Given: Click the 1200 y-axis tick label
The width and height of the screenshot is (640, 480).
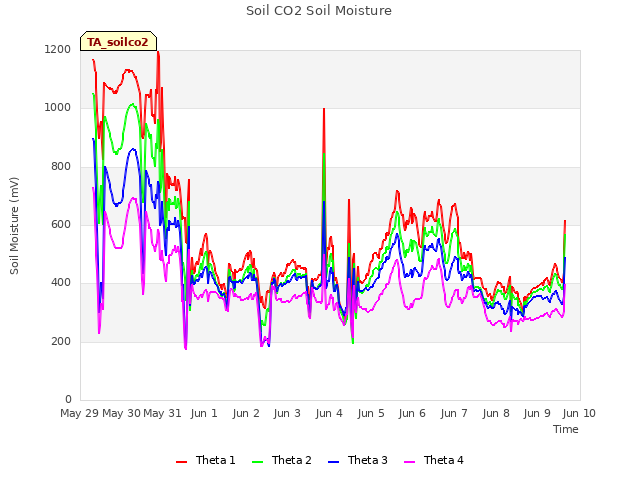Looking at the screenshot, I should tap(58, 49).
